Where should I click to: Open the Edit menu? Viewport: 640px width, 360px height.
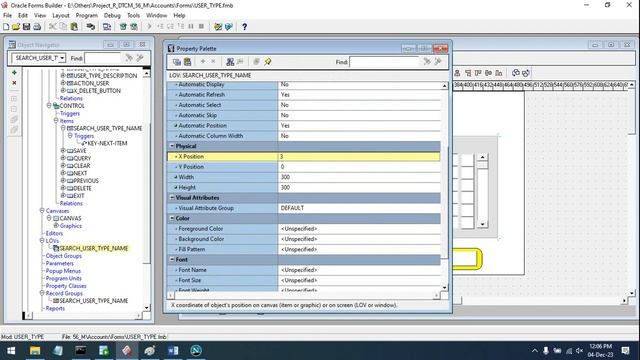point(23,16)
